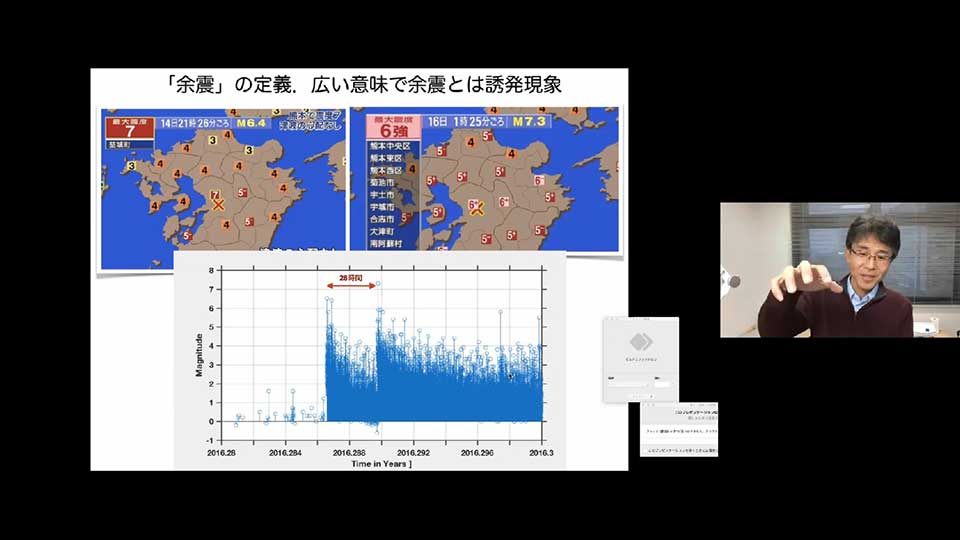This screenshot has width=960, height=540.
Task: Click 南阿蘇村 in the city list
Action: [x=386, y=244]
